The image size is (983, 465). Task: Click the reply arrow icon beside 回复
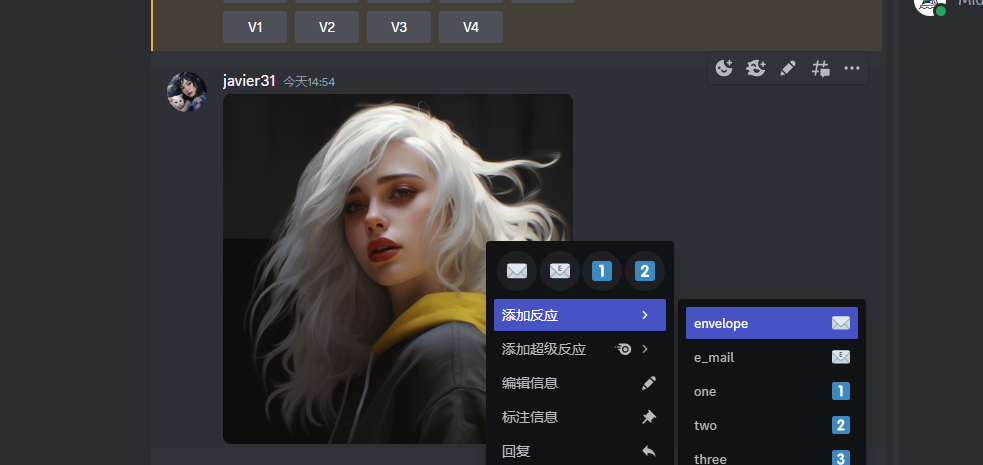pos(649,451)
